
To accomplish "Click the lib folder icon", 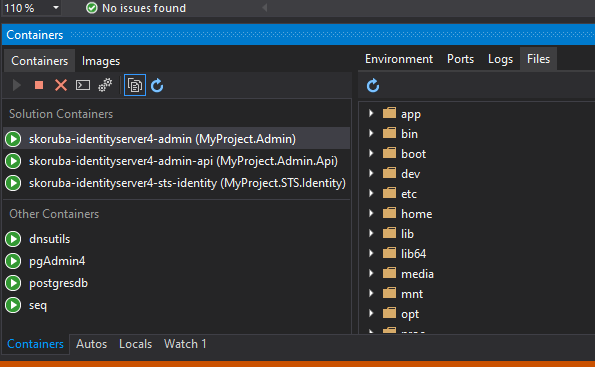I will coord(389,233).
